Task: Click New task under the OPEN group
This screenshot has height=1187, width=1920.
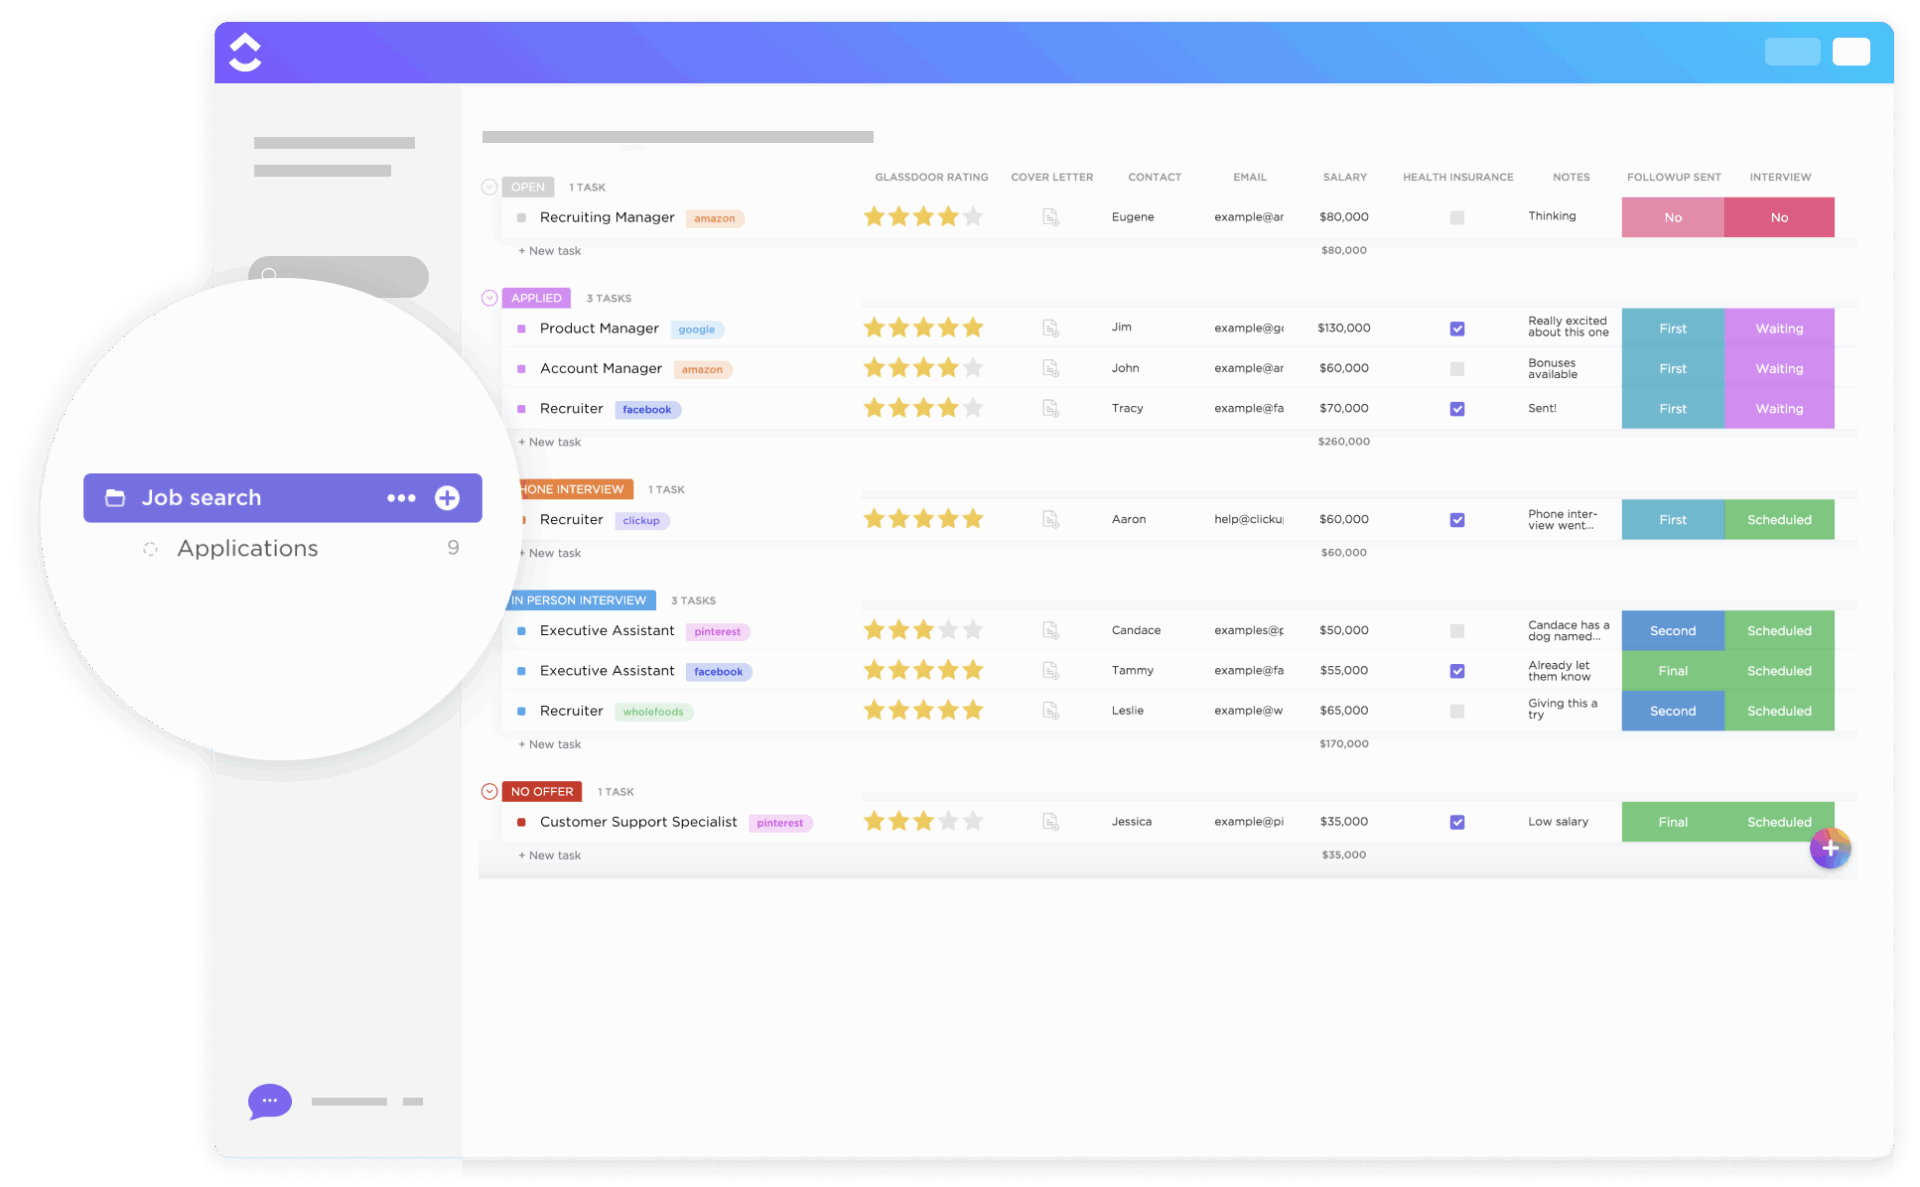Action: tap(549, 250)
